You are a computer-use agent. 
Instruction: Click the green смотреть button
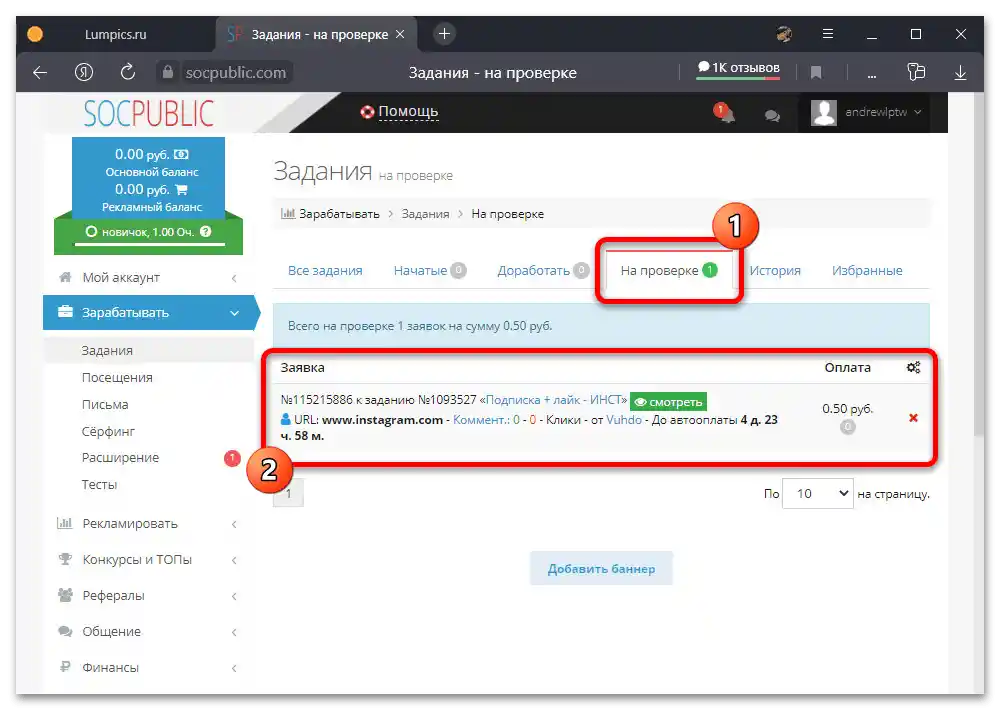pos(668,402)
